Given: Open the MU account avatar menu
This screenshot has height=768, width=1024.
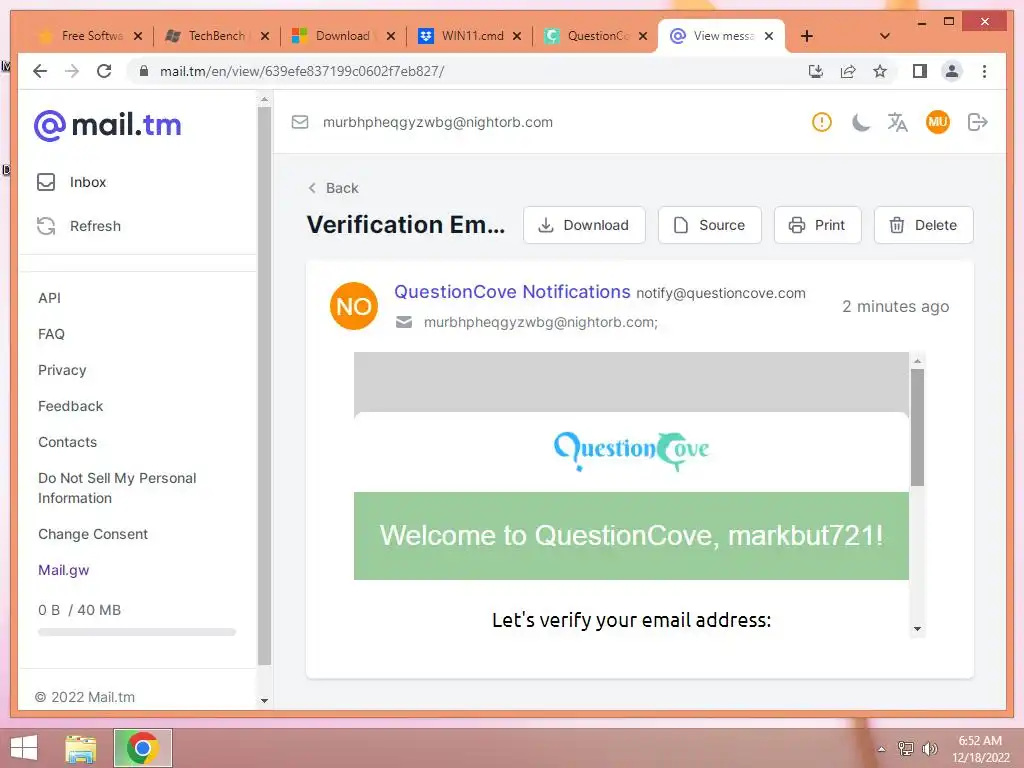Looking at the screenshot, I should coord(938,122).
